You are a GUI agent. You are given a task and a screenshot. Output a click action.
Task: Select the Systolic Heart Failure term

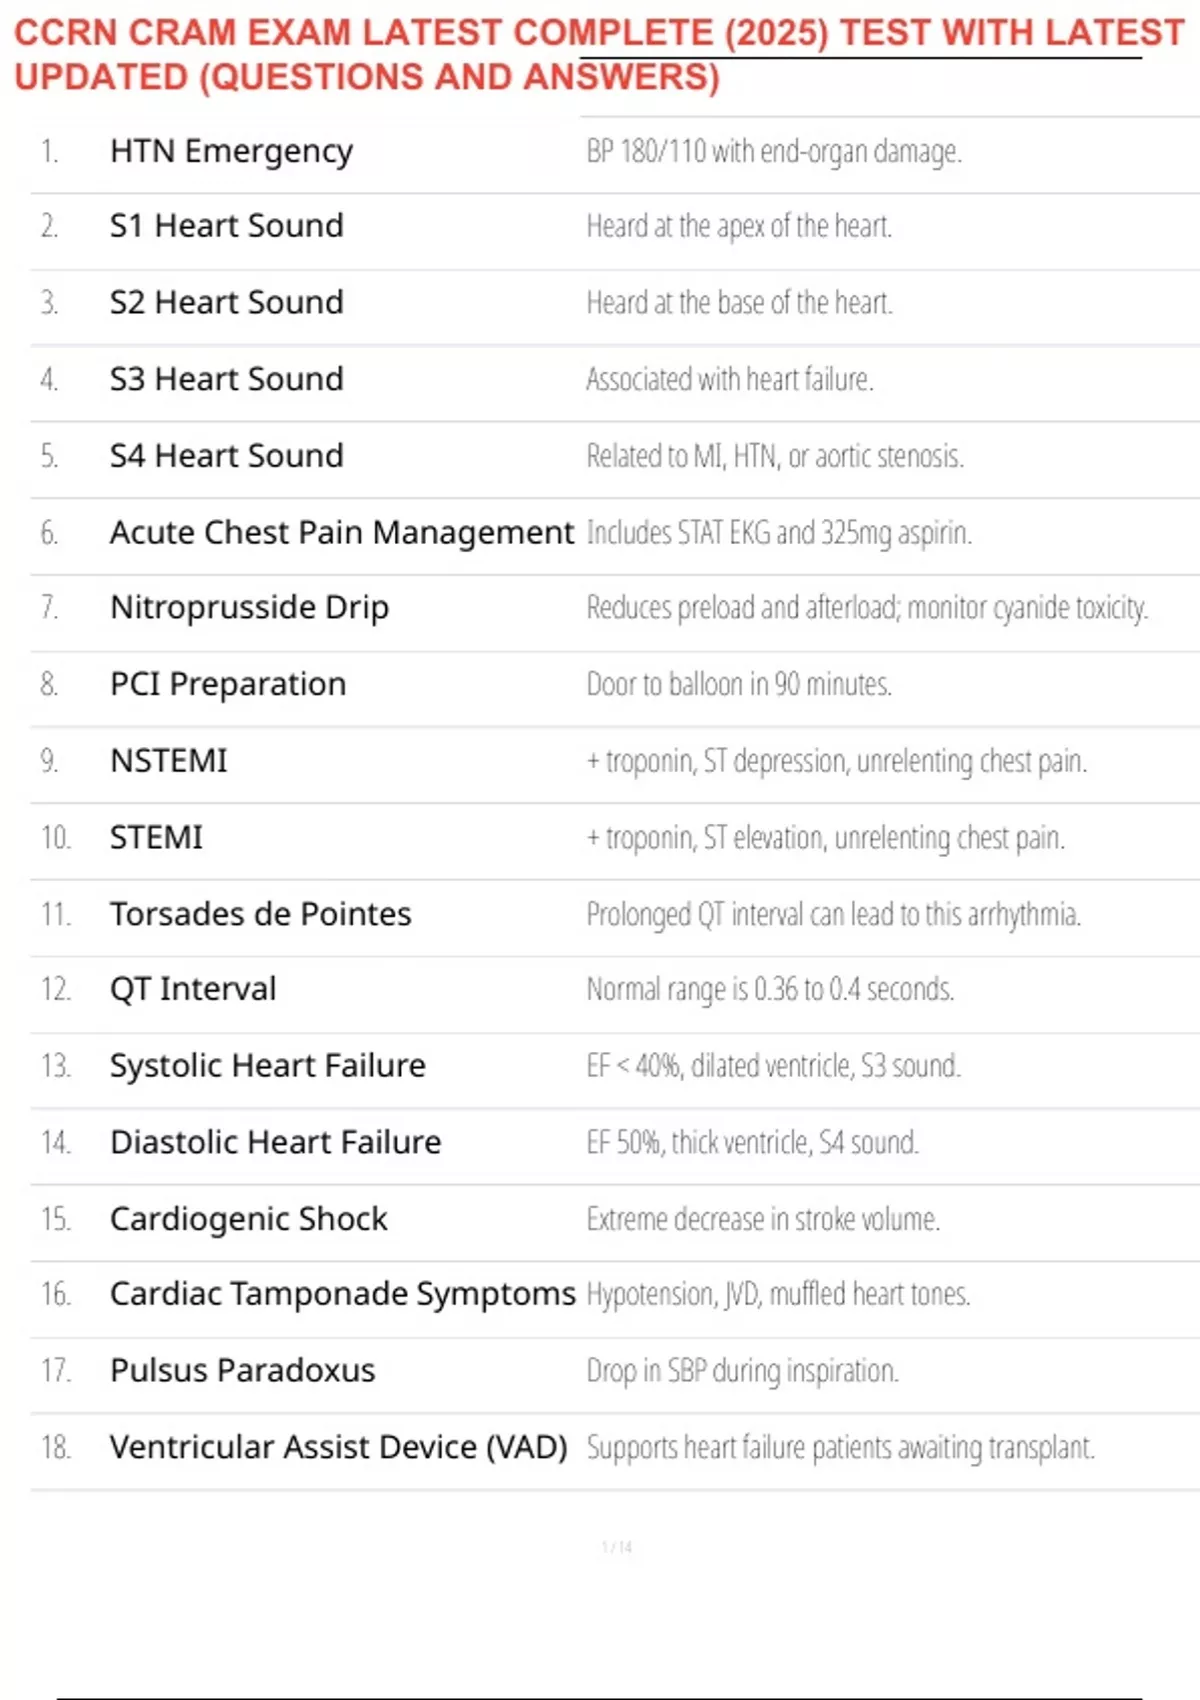point(268,1066)
